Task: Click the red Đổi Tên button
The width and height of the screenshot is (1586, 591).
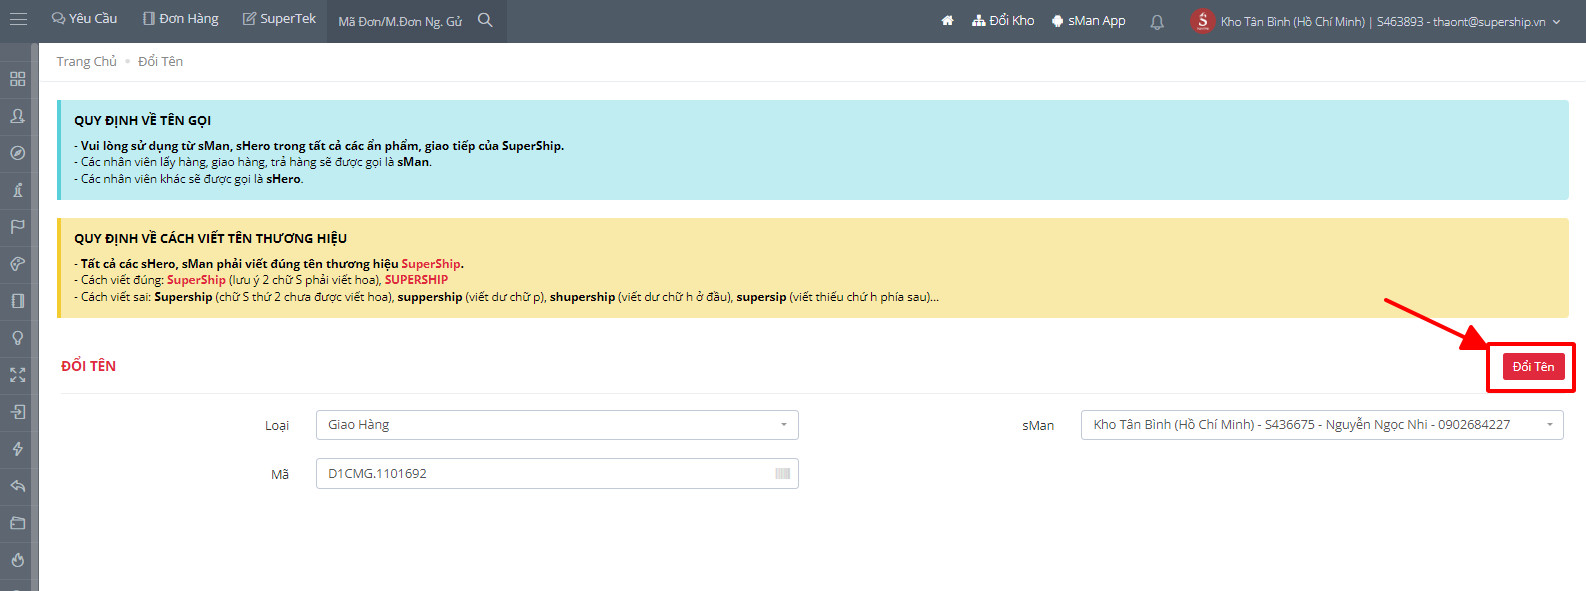Action: 1533,367
